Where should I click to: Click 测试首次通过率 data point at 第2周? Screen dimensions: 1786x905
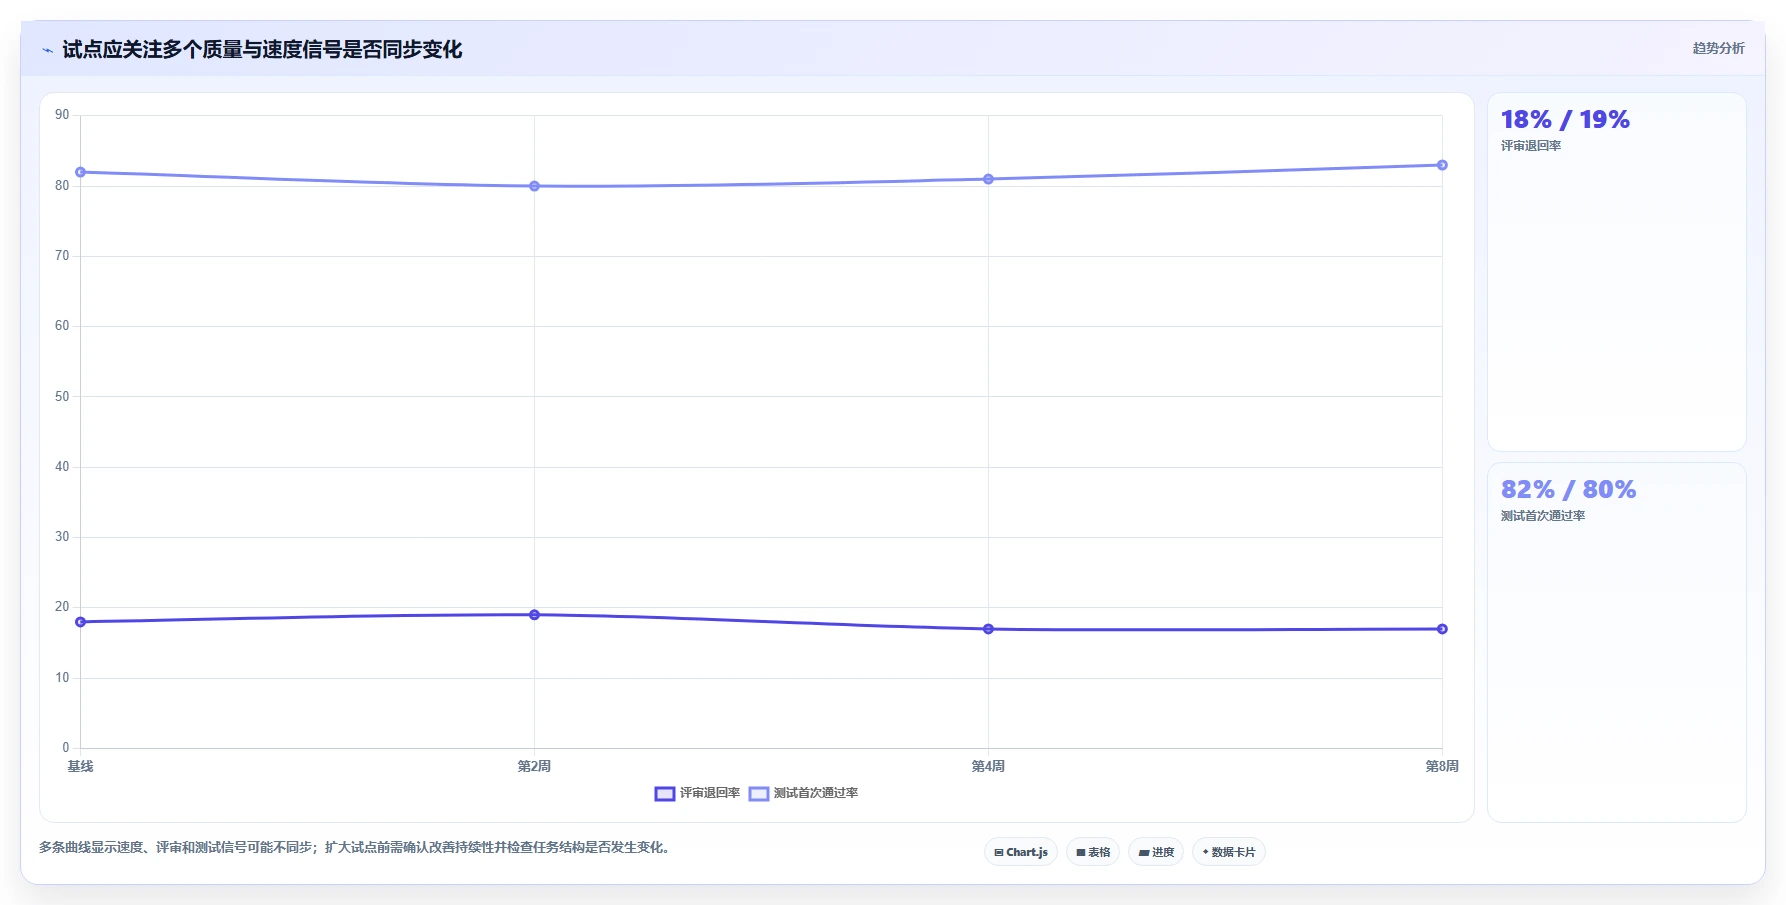click(534, 186)
